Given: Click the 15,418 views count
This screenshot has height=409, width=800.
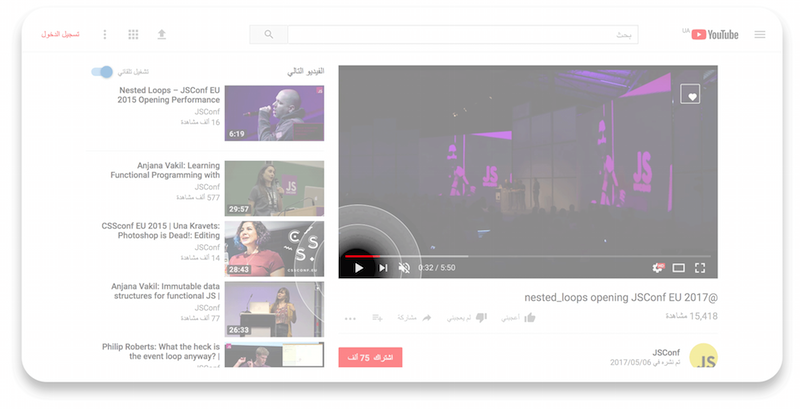Looking at the screenshot, I should click(x=691, y=316).
